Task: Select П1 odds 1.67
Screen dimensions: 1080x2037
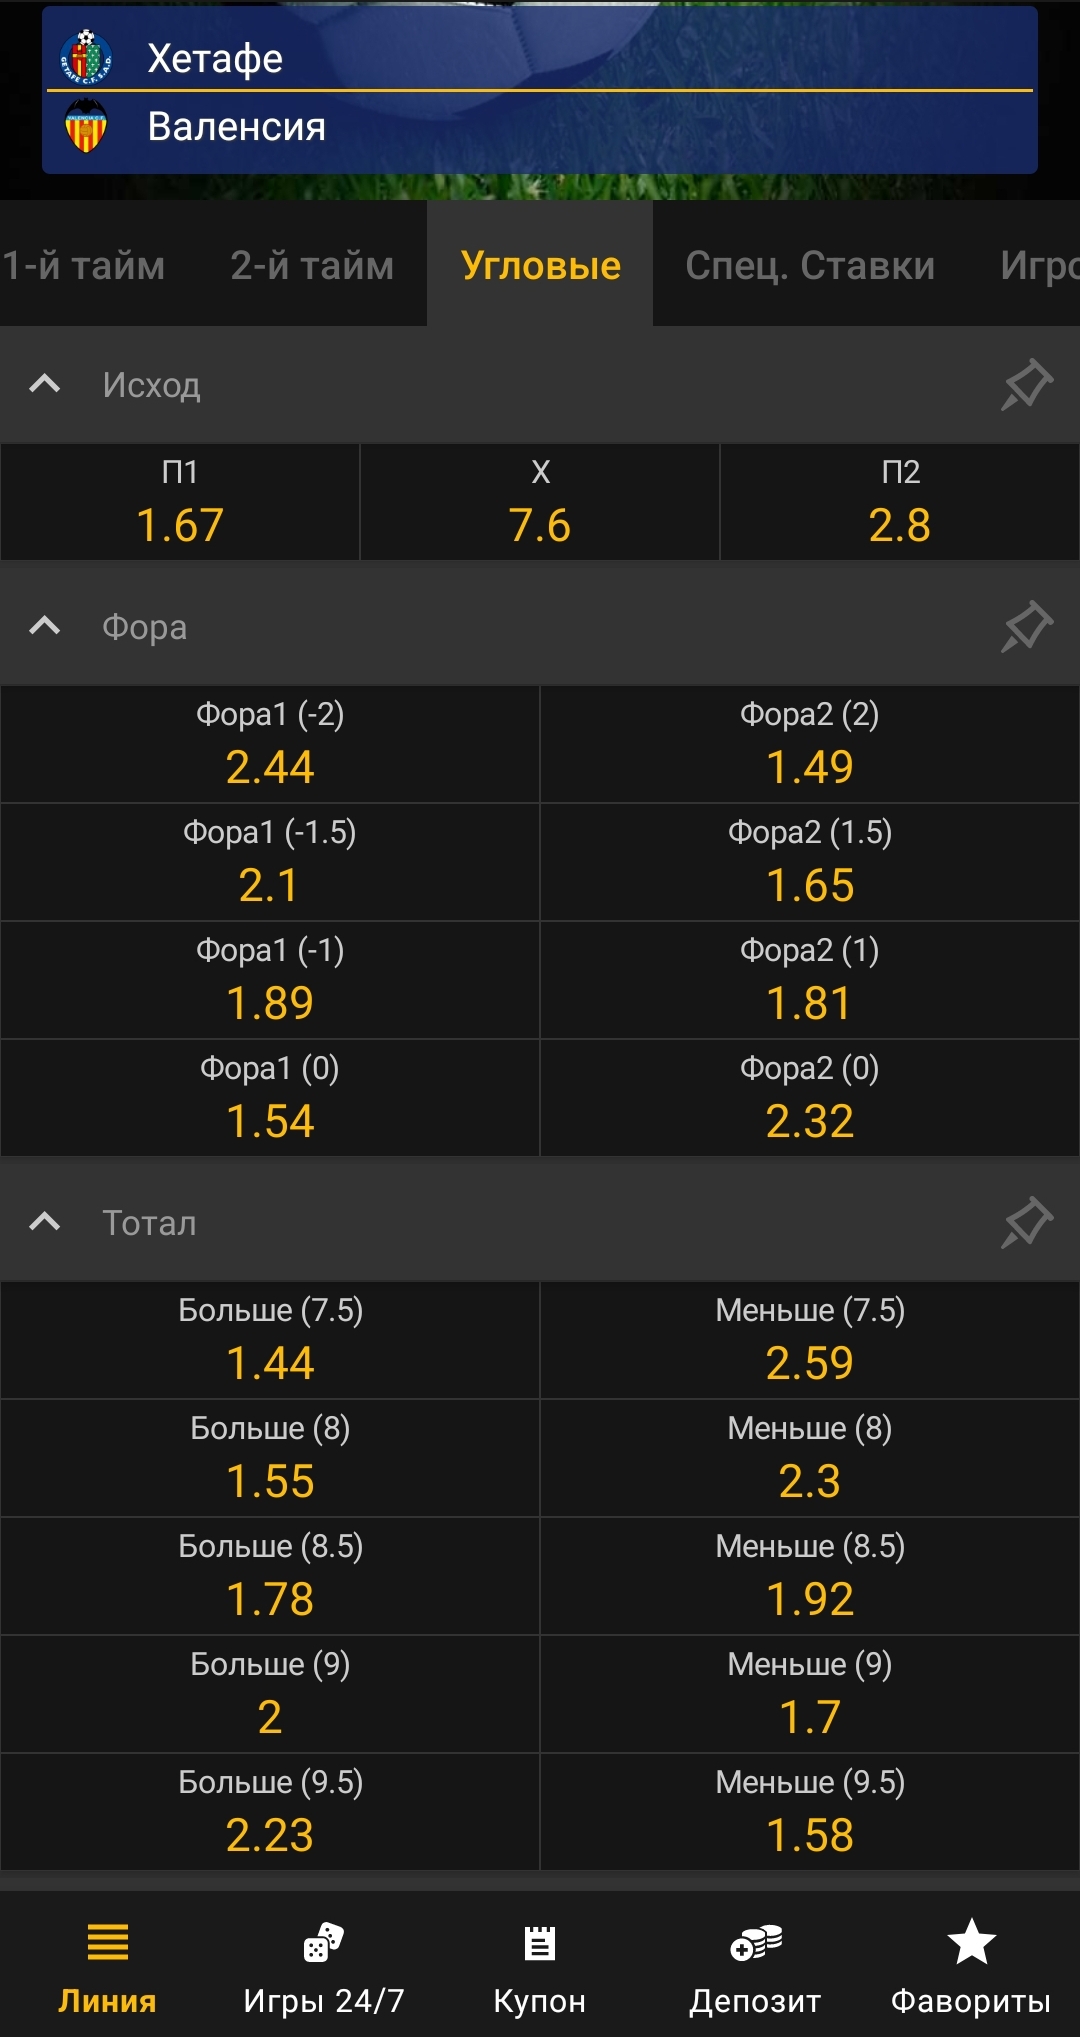Action: [180, 503]
